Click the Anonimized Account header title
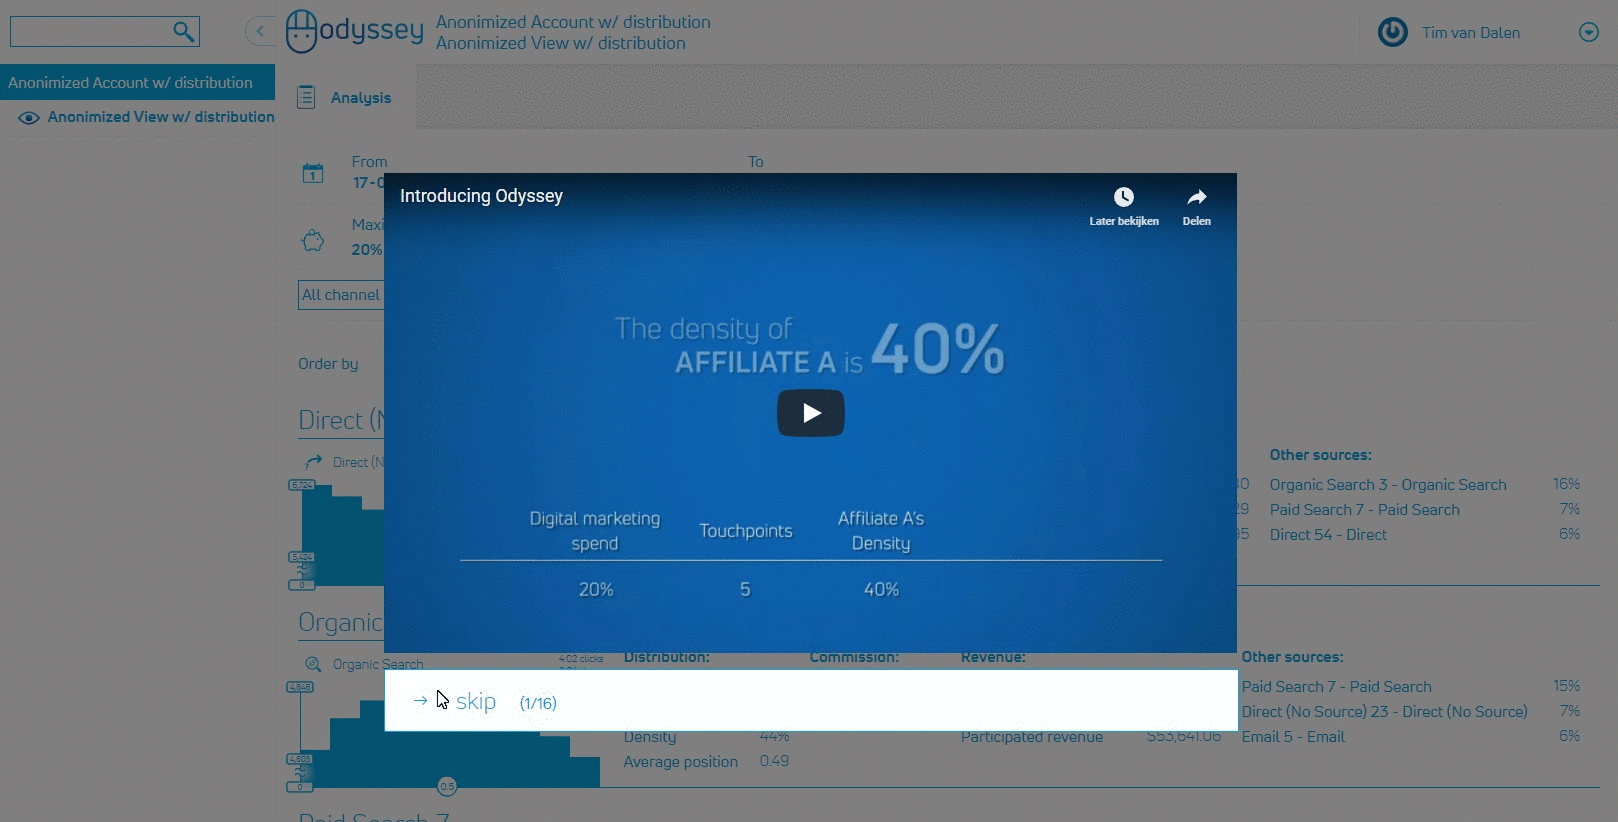Screen dimensions: 1618x822 coord(573,22)
